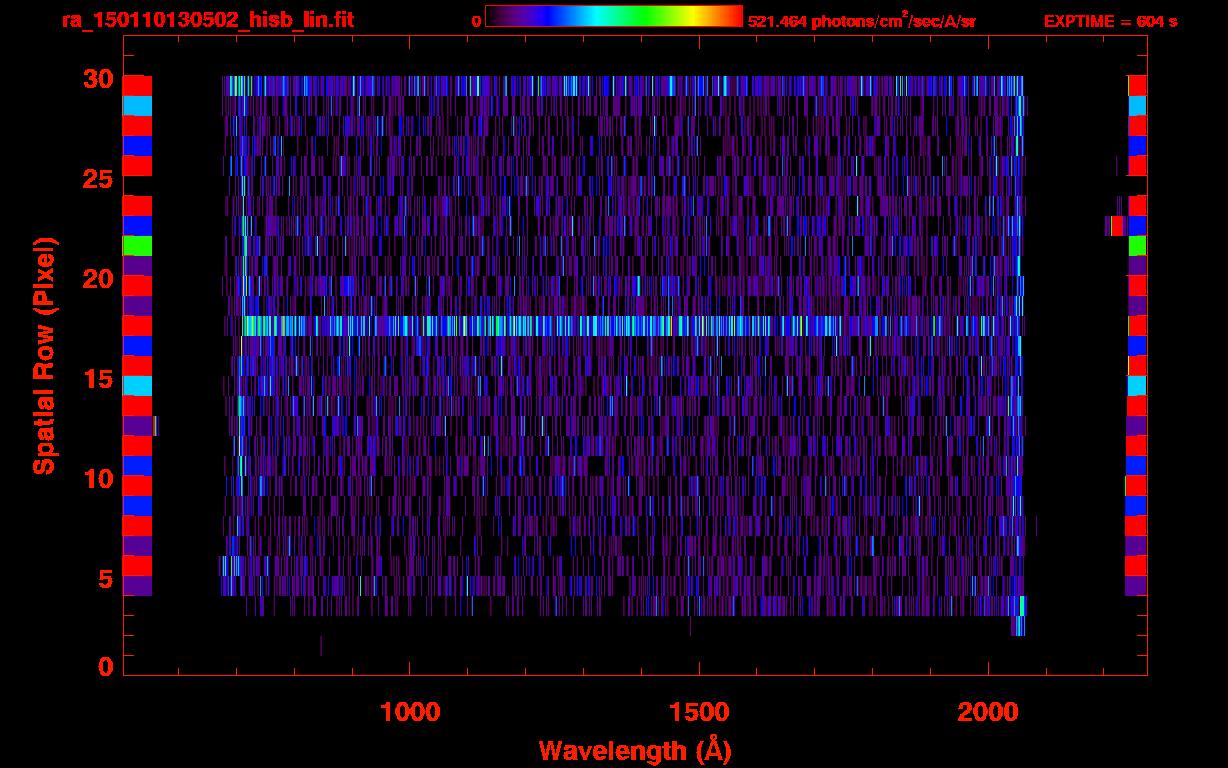
Task: Click the Wavelength (Å) axis label
Action: click(635, 750)
